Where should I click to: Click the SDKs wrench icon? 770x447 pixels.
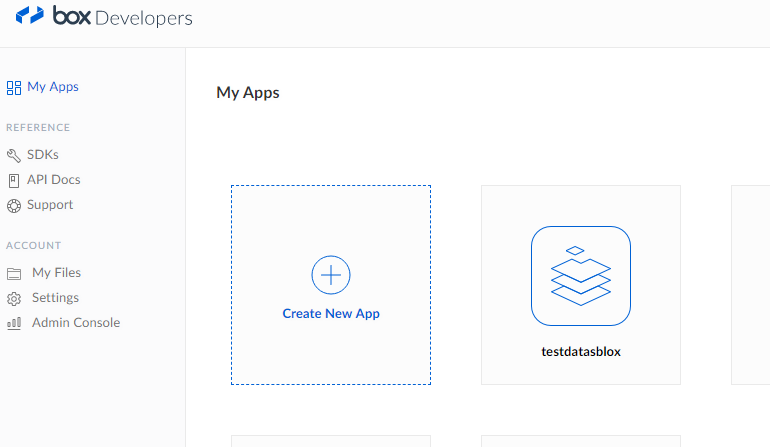click(x=14, y=156)
